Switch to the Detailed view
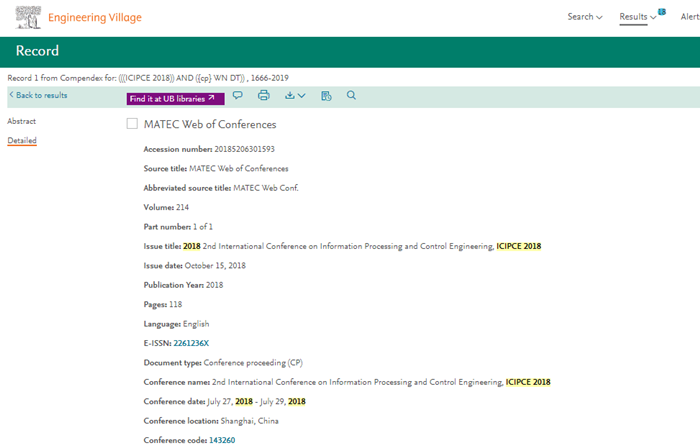 22,140
